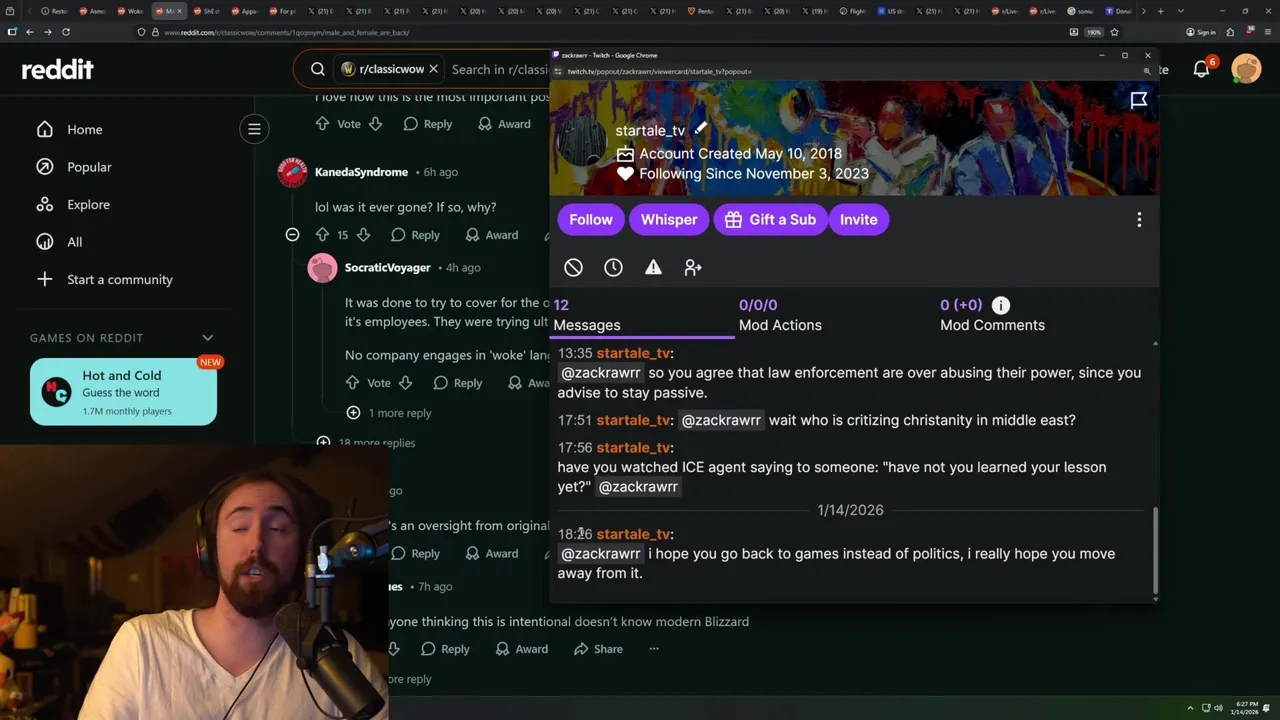The height and width of the screenshot is (720, 1280).
Task: Click the Reddit logo
Action: click(58, 69)
